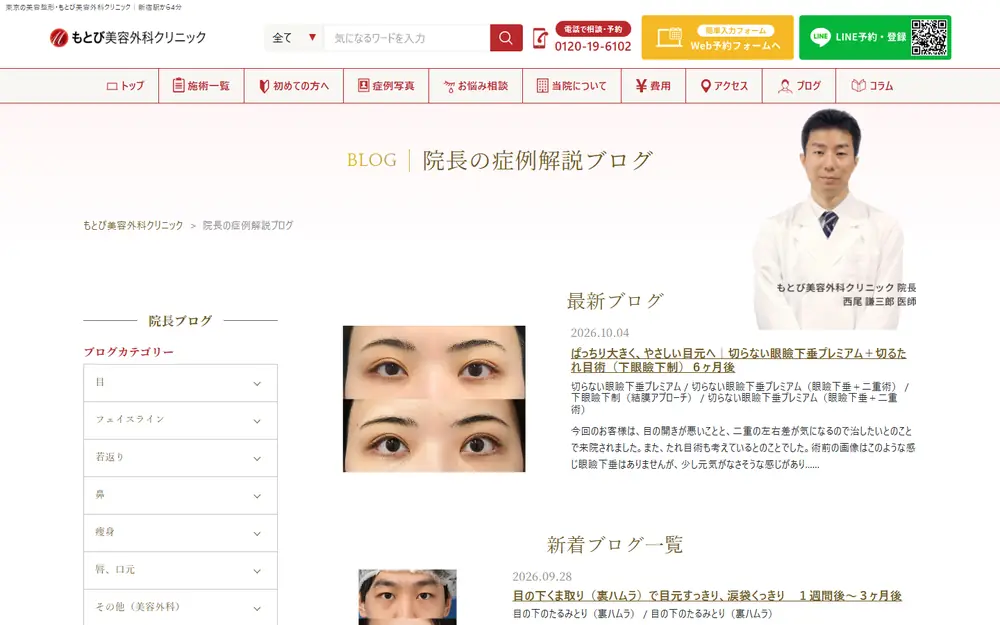1000x625 pixels.
Task: Click the doctor's name 西尾 謙三郎 医師
Action: tap(879, 302)
